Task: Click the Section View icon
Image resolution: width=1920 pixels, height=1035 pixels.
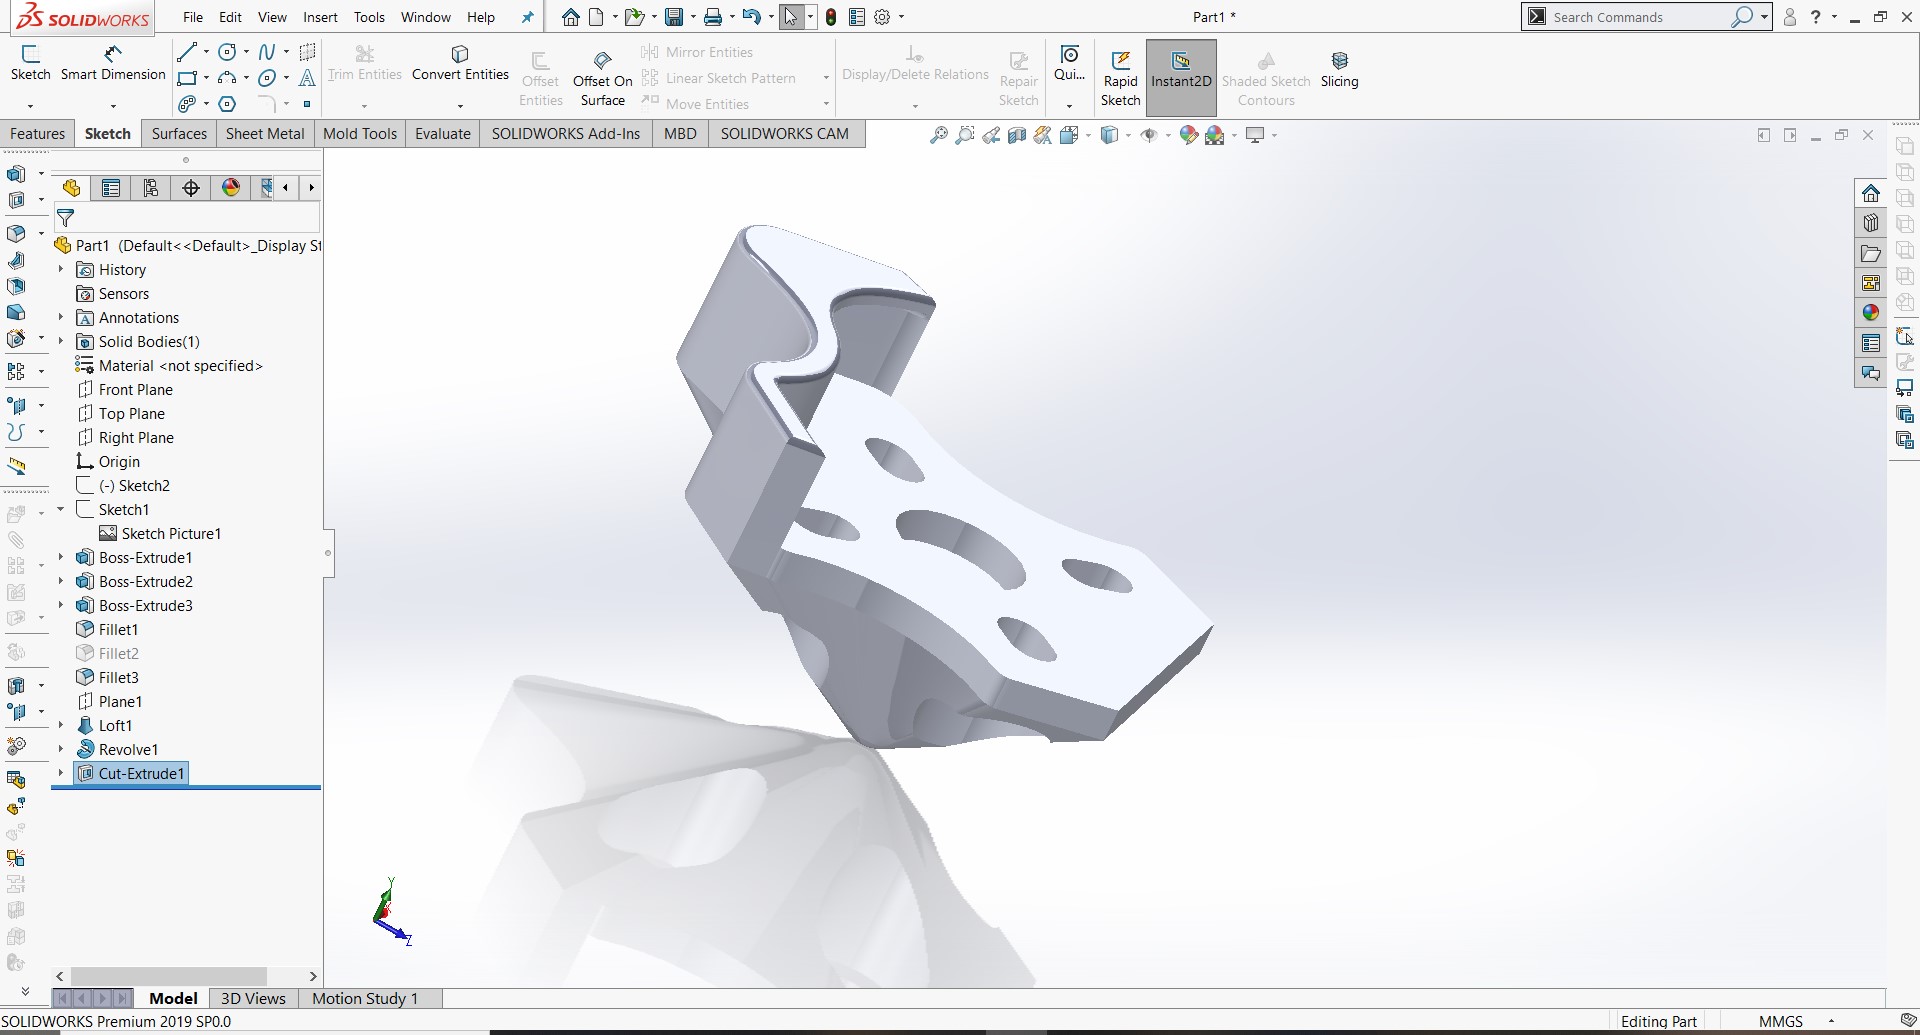Action: click(x=1017, y=135)
